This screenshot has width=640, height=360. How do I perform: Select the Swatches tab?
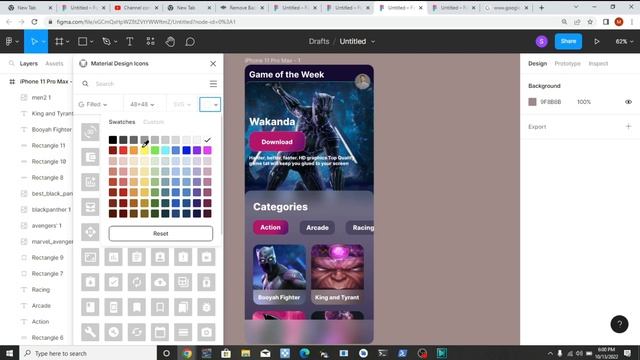click(x=122, y=122)
